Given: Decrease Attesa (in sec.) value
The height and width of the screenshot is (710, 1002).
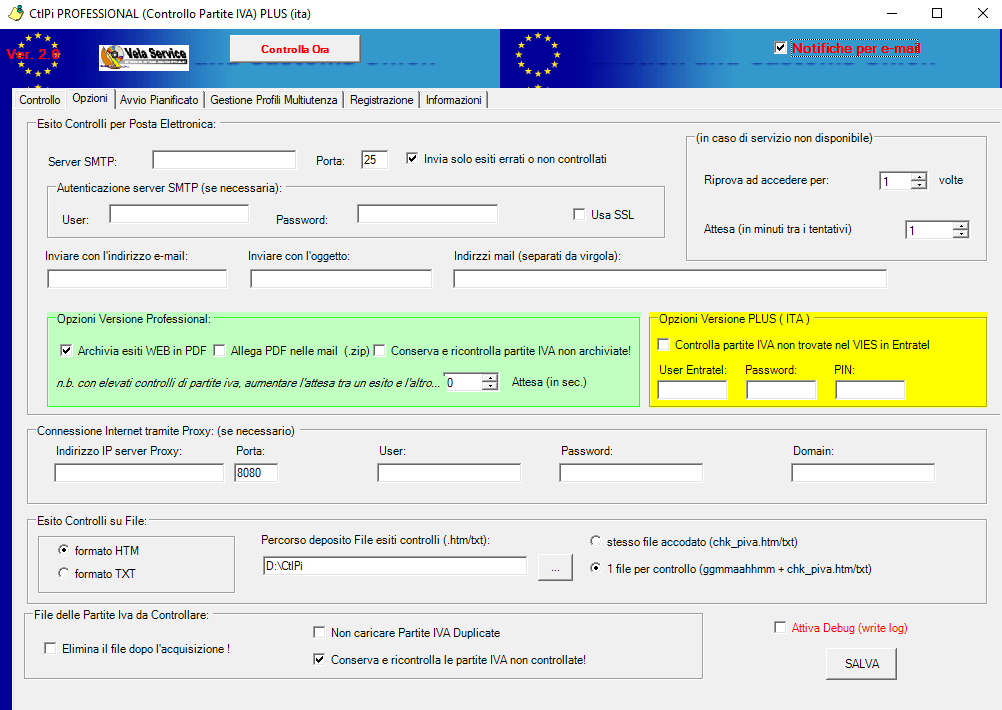Looking at the screenshot, I should (490, 387).
